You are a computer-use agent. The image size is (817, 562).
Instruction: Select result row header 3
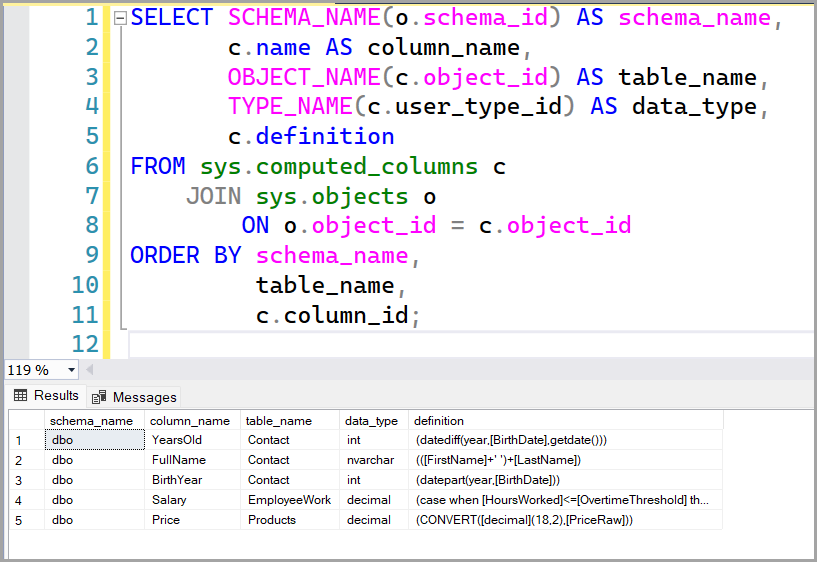[x=27, y=480]
